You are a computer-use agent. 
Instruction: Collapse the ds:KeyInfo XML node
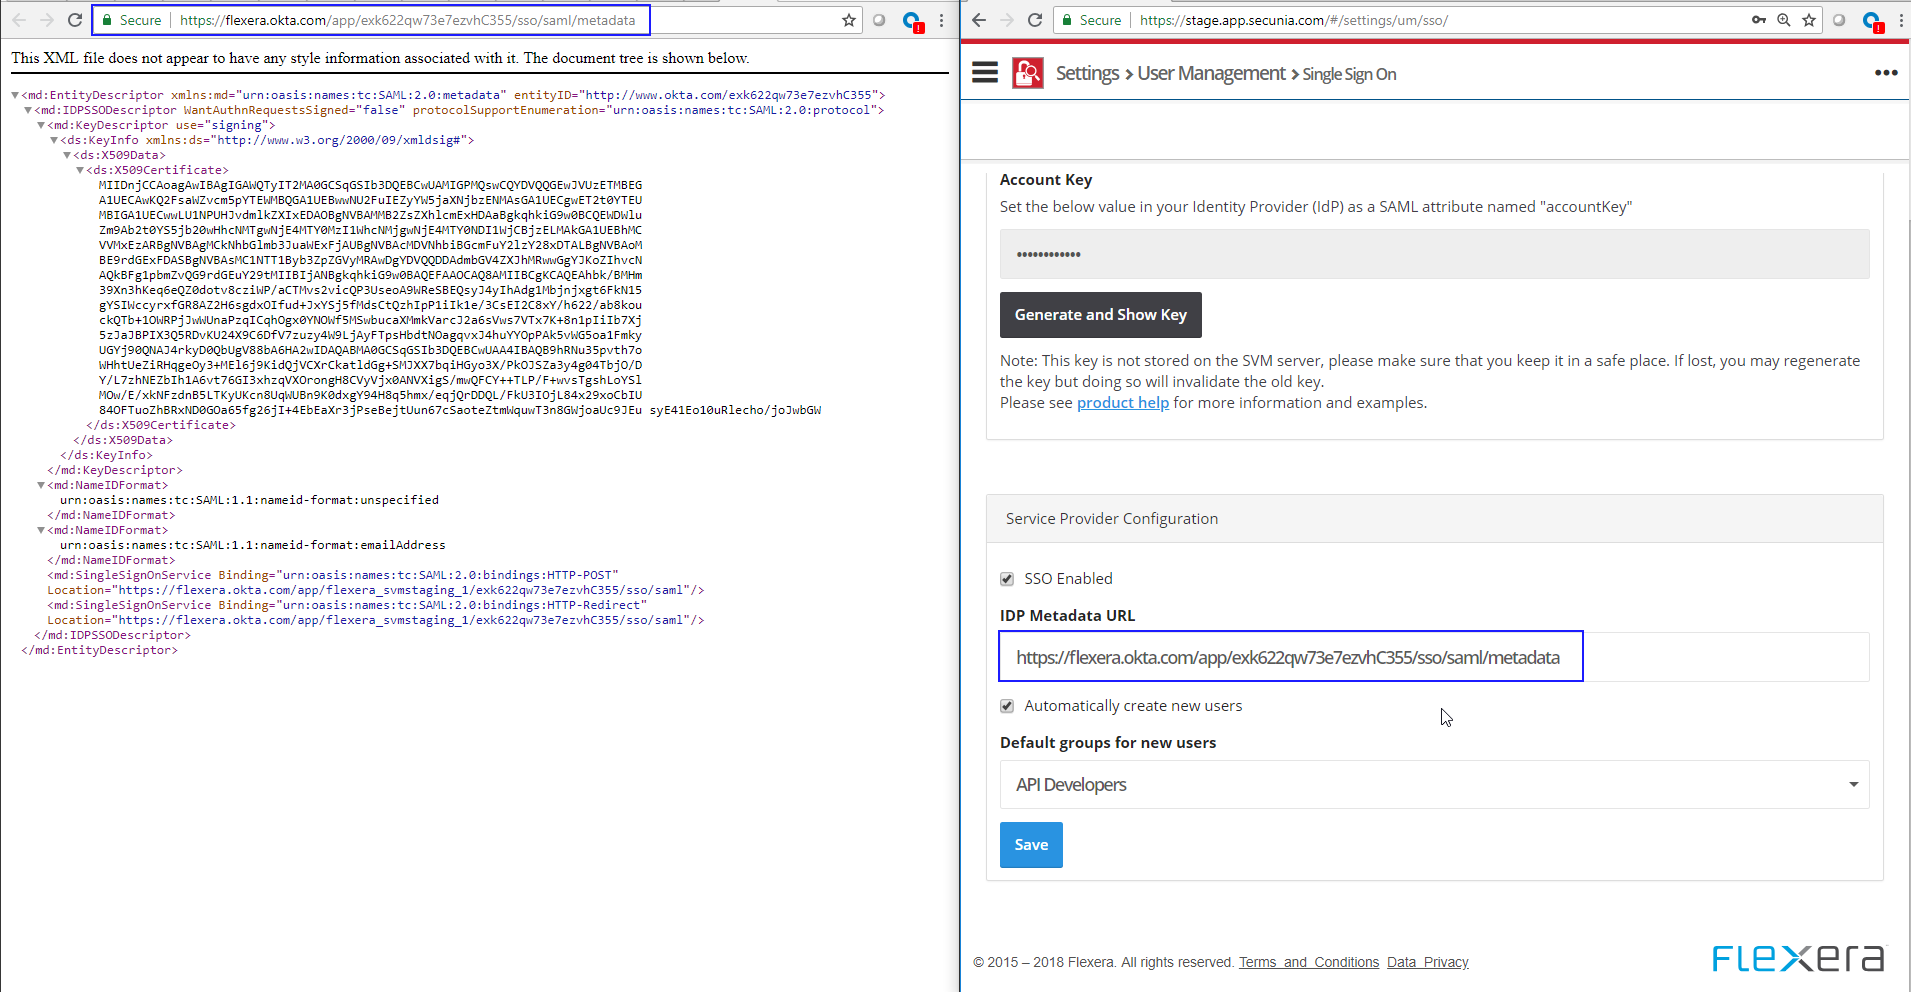54,140
